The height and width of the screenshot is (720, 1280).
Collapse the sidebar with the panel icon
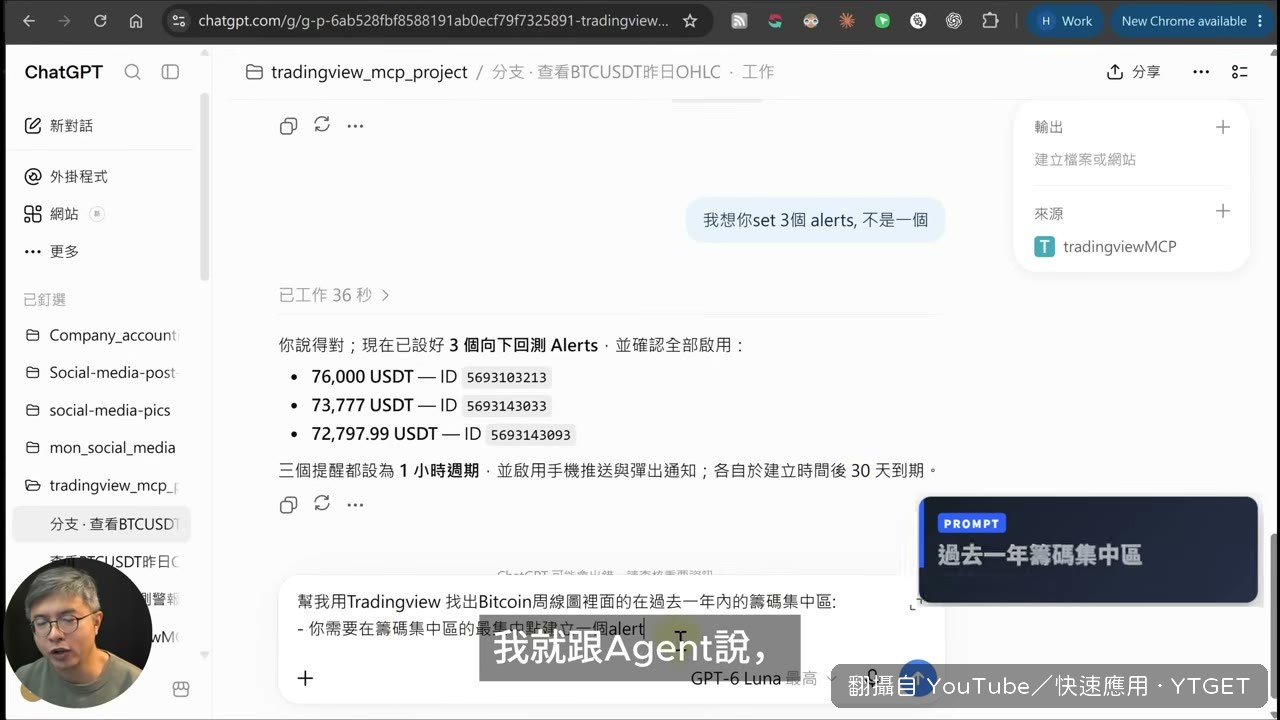(x=170, y=72)
